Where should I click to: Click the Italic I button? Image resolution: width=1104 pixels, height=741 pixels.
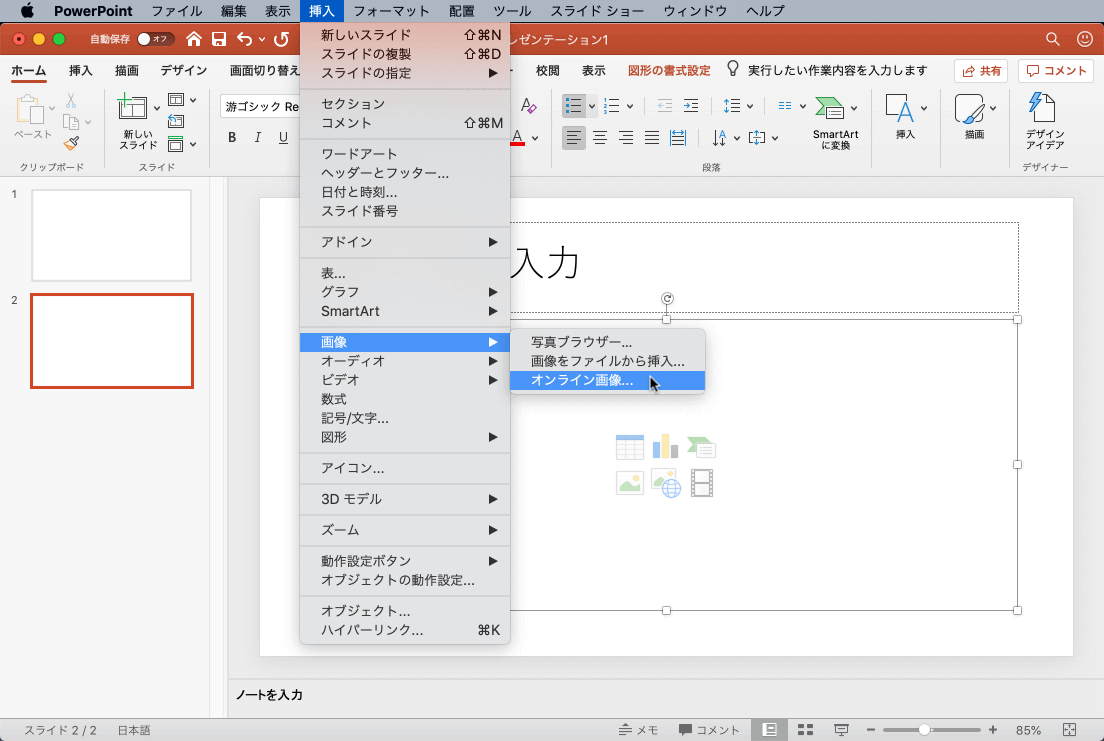coord(258,137)
